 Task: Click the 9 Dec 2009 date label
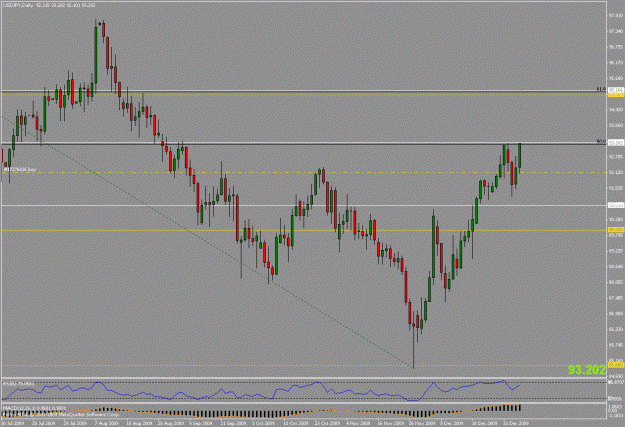click(x=451, y=423)
